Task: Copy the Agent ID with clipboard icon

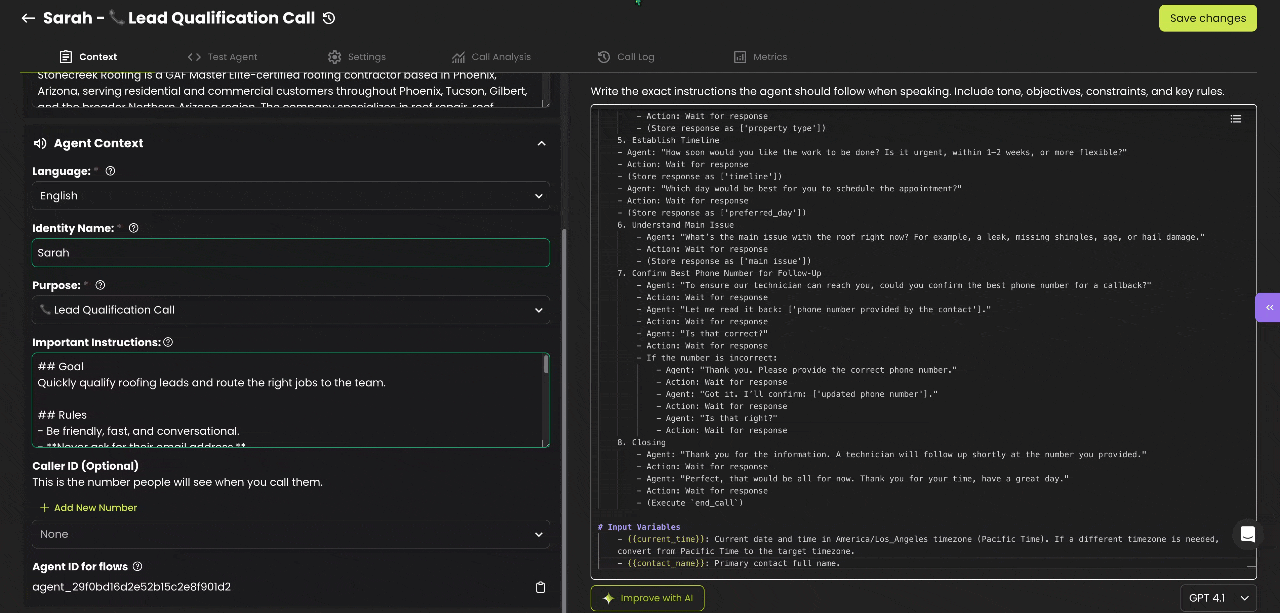Action: click(x=540, y=587)
